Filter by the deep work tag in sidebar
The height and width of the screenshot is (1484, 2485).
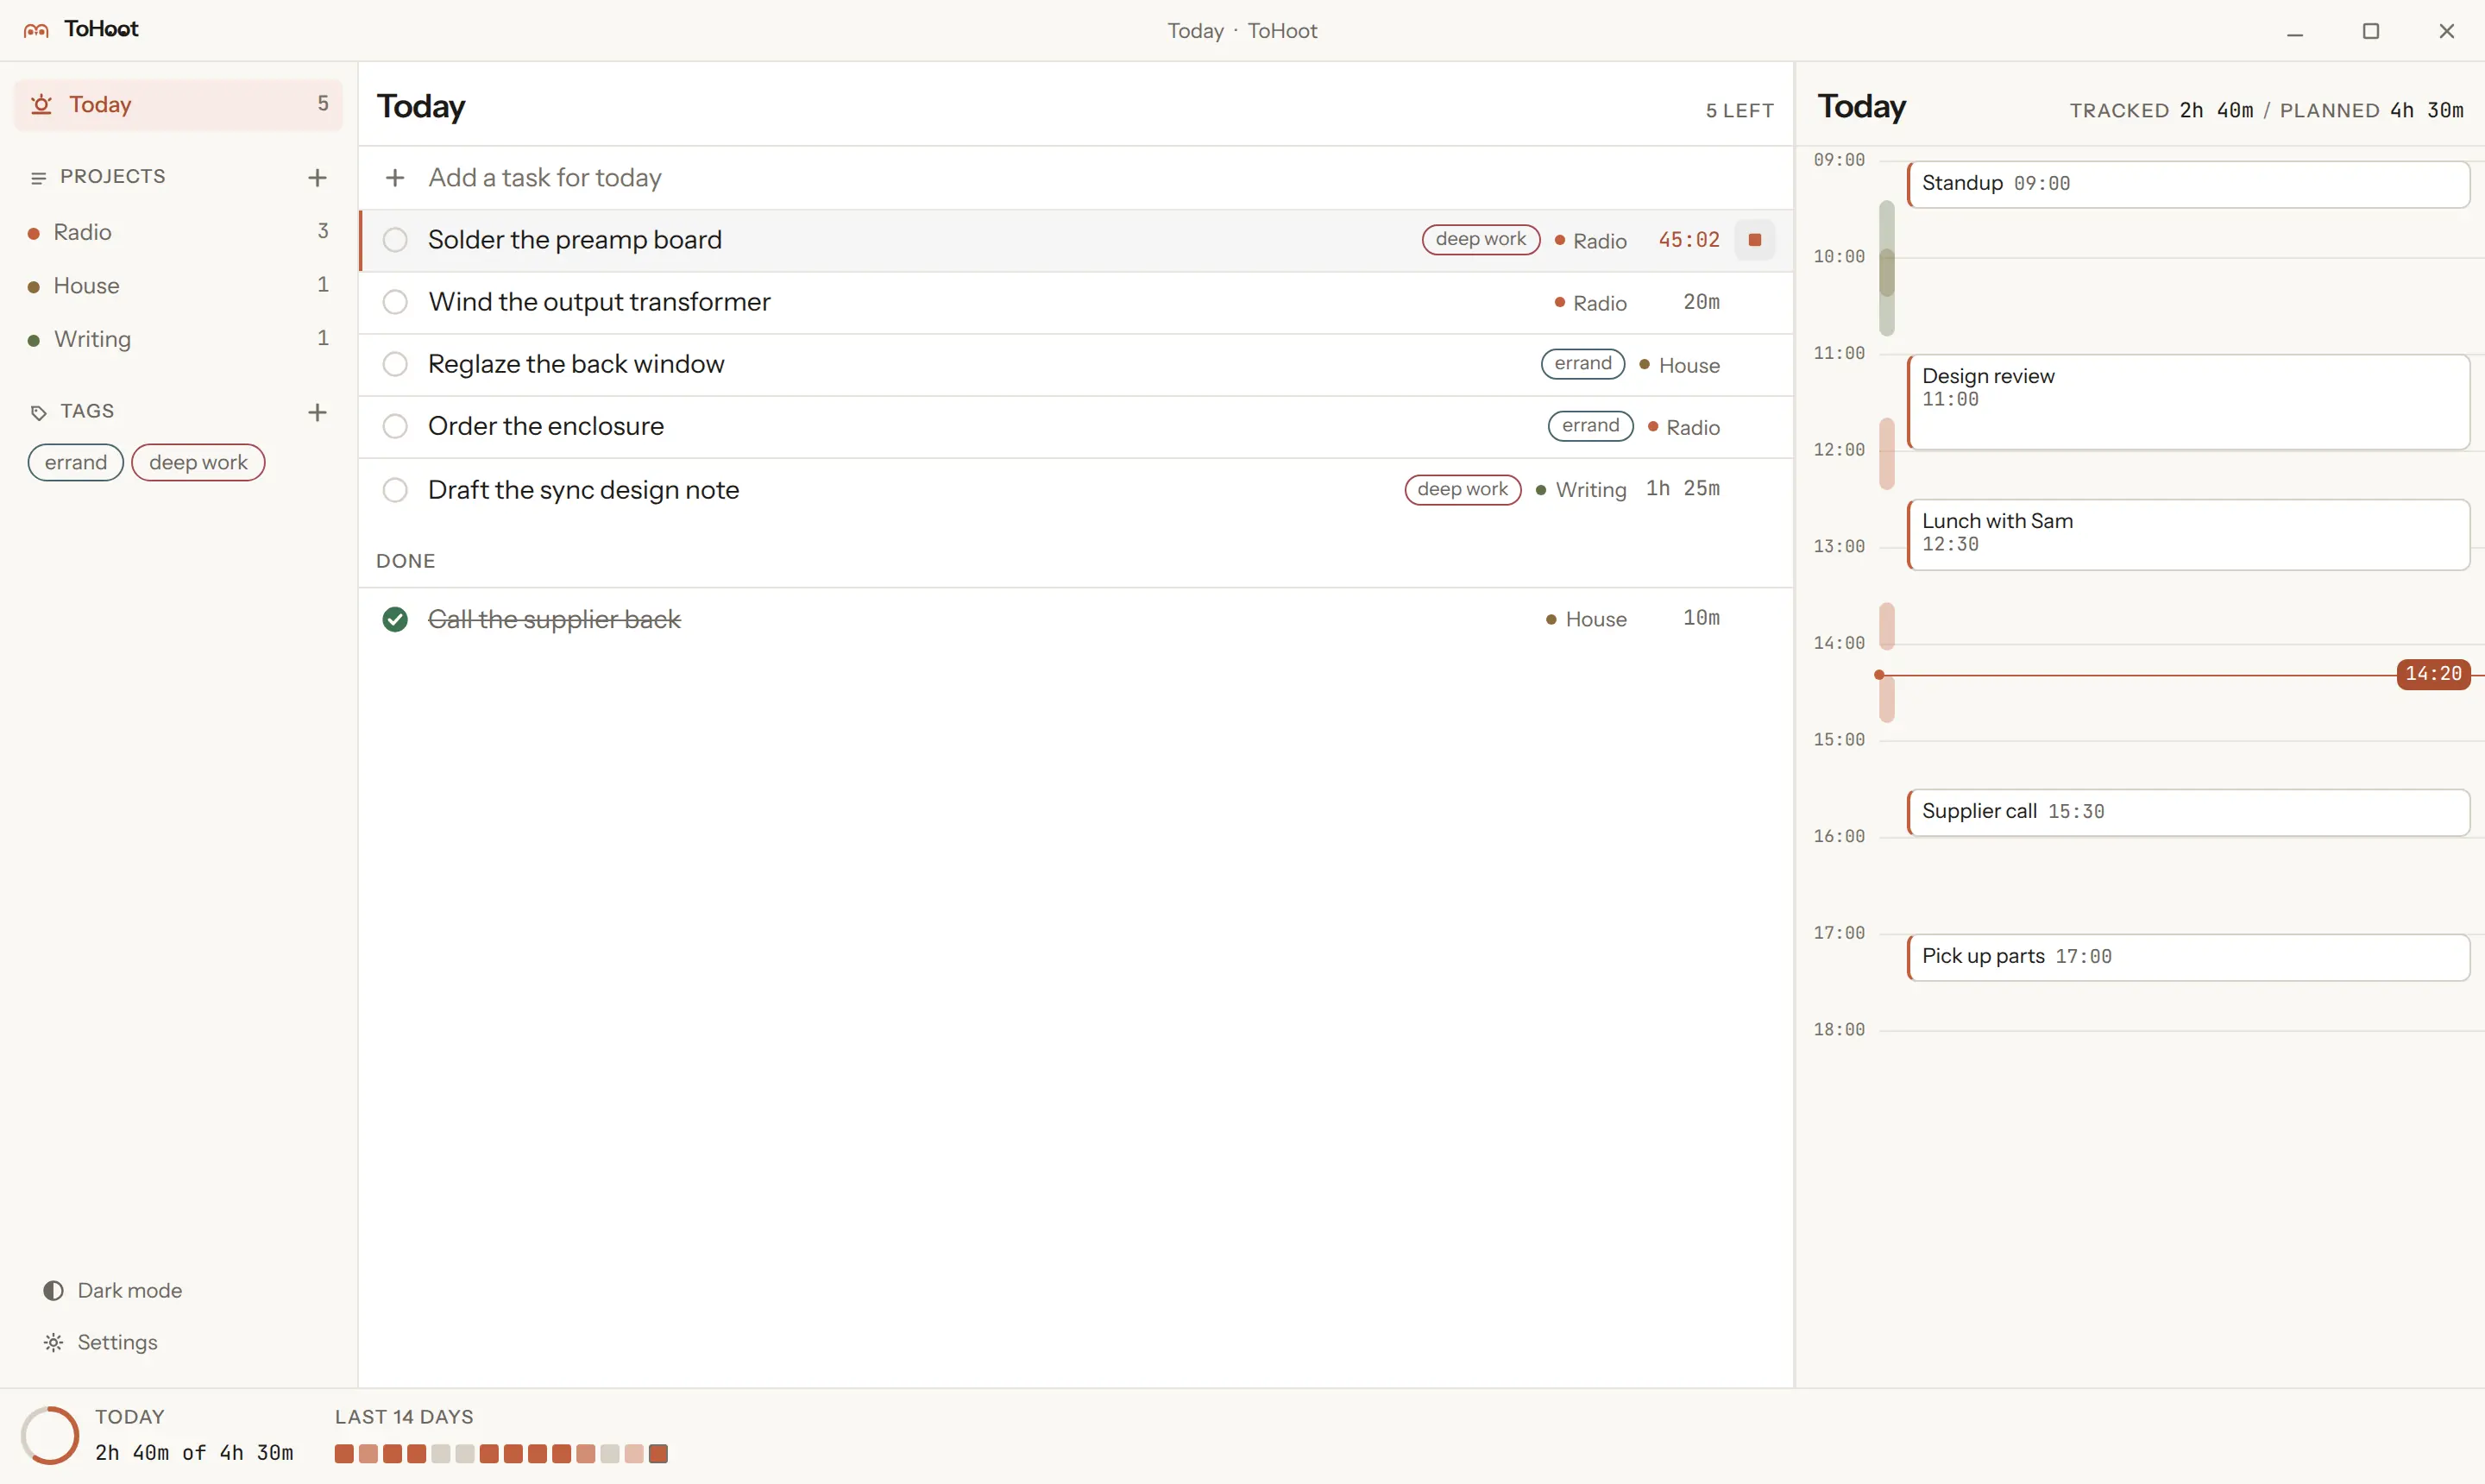[x=198, y=463]
